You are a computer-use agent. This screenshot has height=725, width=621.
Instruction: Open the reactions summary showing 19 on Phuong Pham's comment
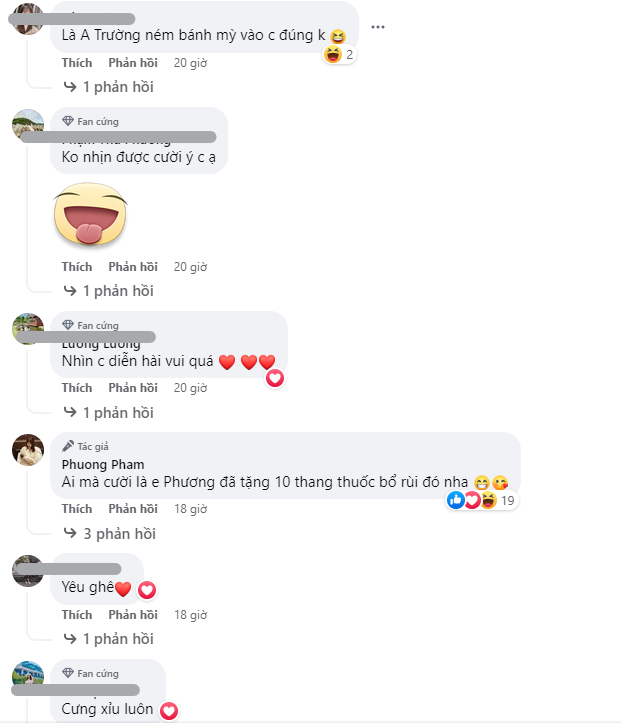point(482,500)
